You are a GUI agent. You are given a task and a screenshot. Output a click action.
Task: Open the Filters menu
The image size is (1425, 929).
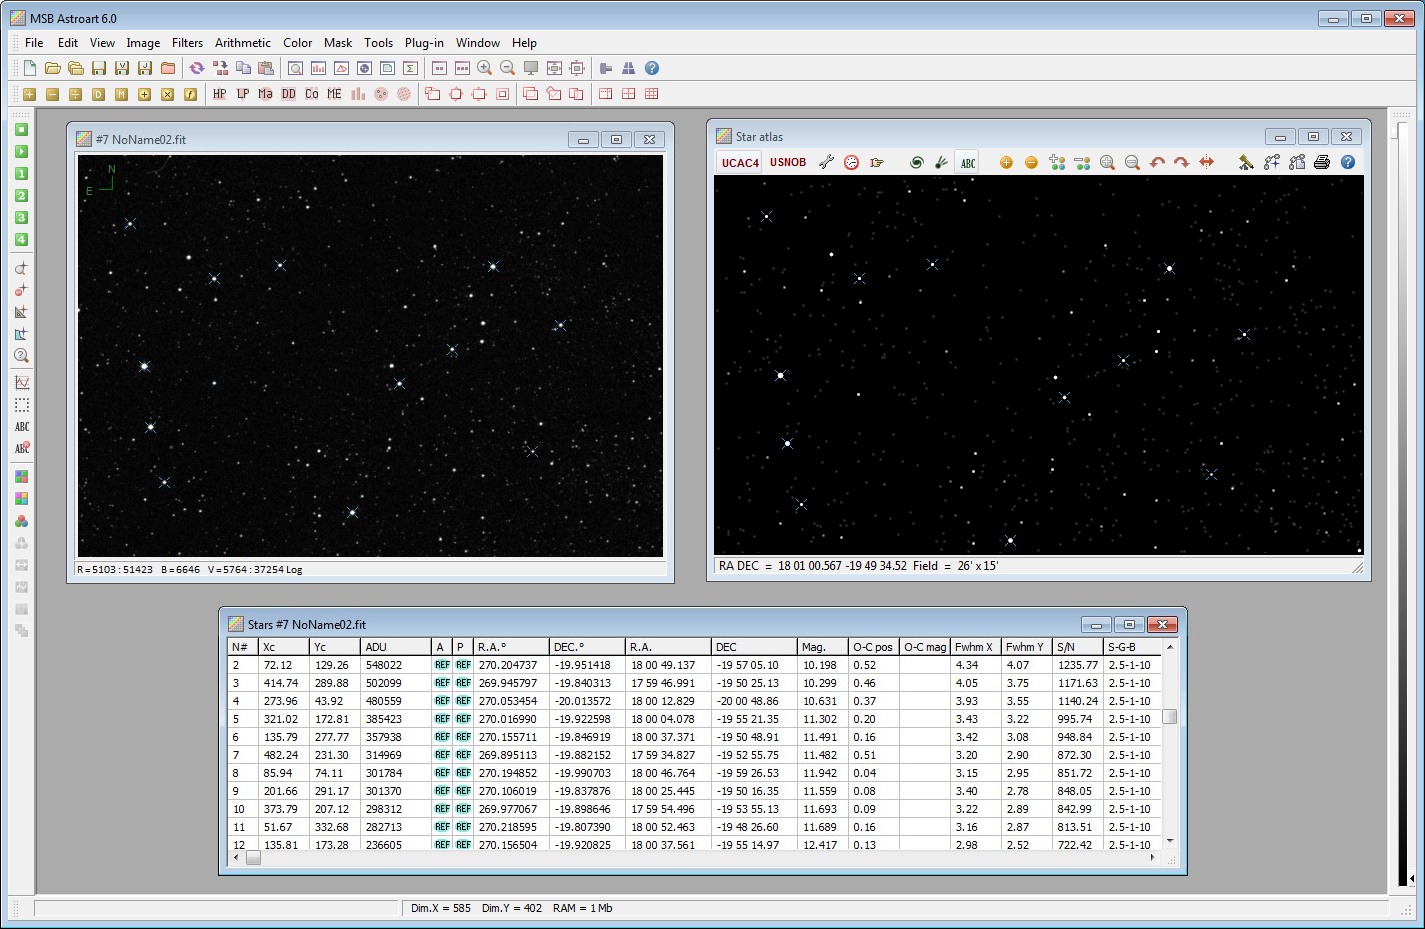[x=187, y=42]
